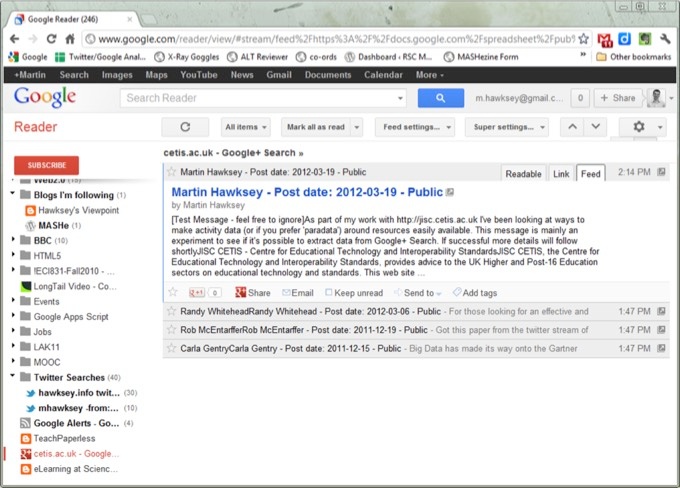Screen dimensions: 680x488
Task: Open the blue post title link
Action: point(307,192)
